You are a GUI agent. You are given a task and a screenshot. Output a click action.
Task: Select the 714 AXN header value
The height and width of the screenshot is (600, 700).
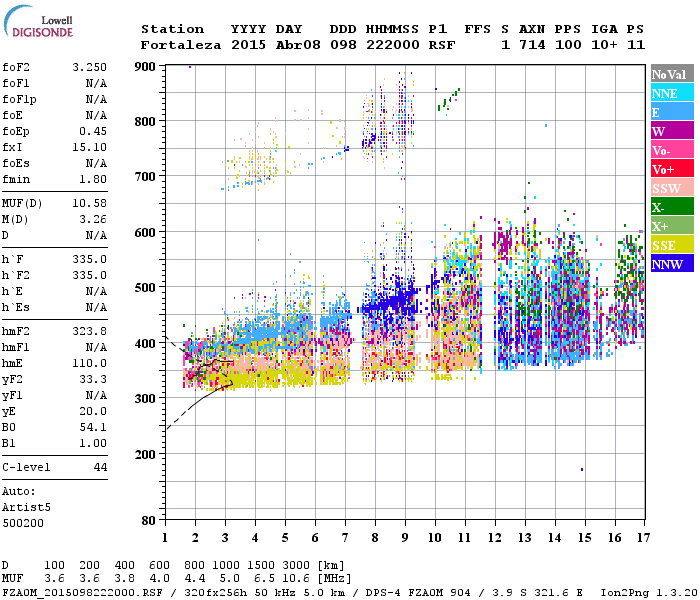(x=533, y=45)
